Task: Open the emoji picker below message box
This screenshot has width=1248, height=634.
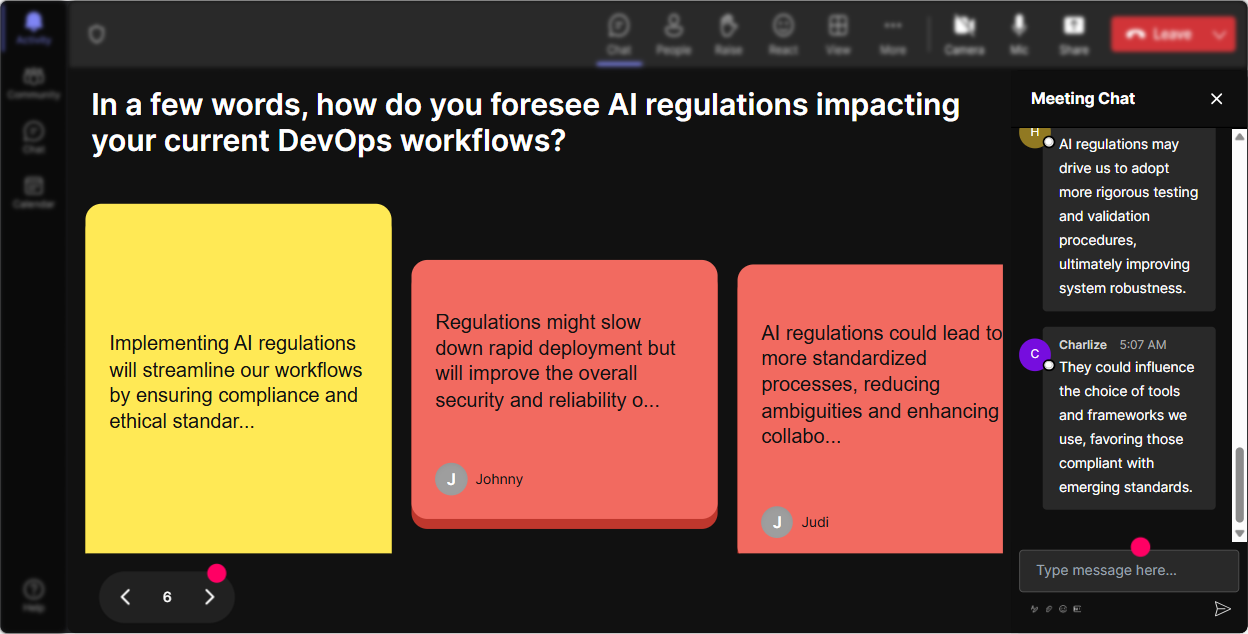Action: pos(1063,609)
